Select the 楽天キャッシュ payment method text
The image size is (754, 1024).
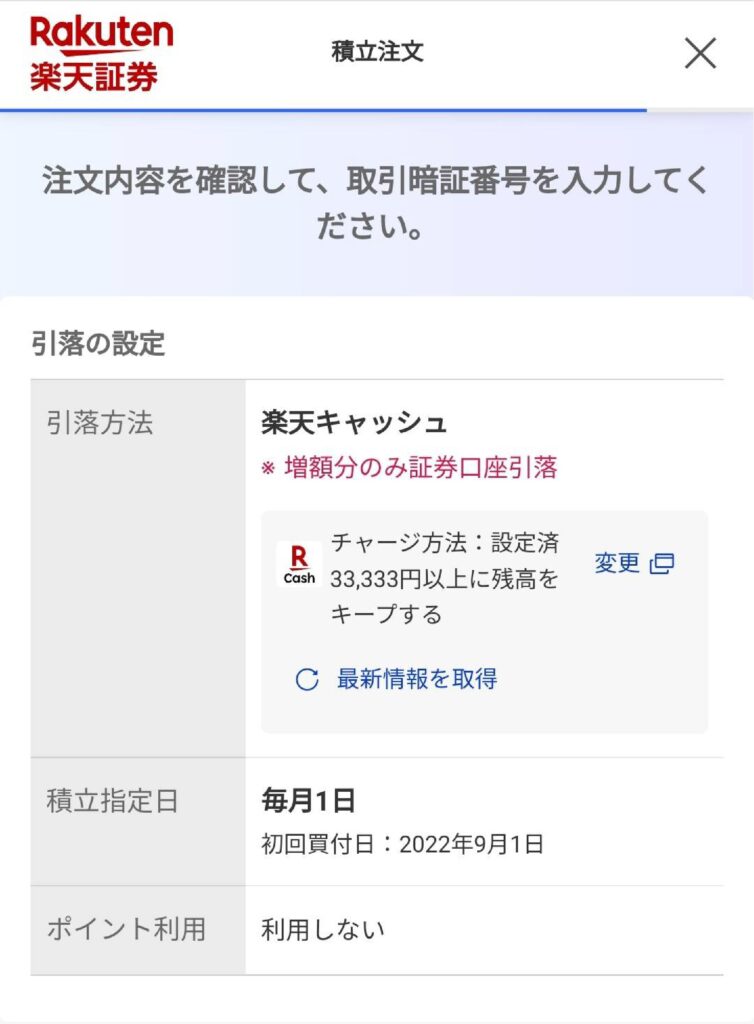click(354, 423)
